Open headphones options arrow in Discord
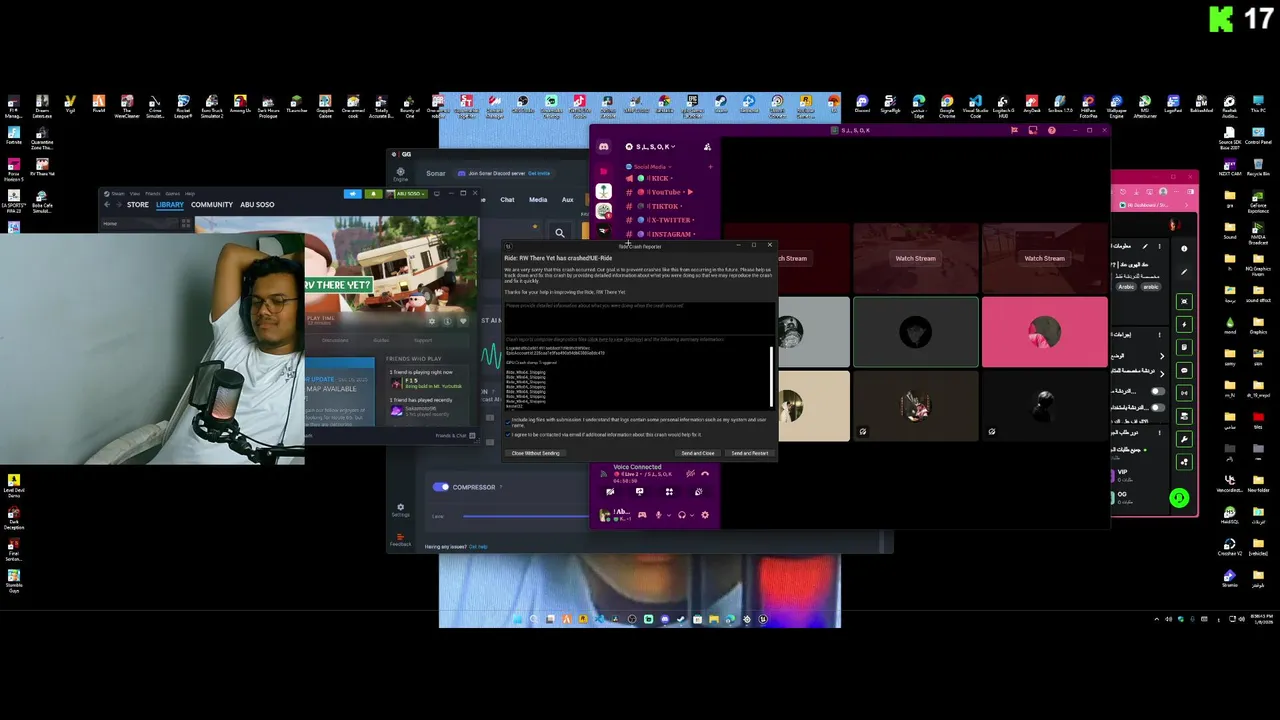This screenshot has width=1280, height=720. coord(692,515)
